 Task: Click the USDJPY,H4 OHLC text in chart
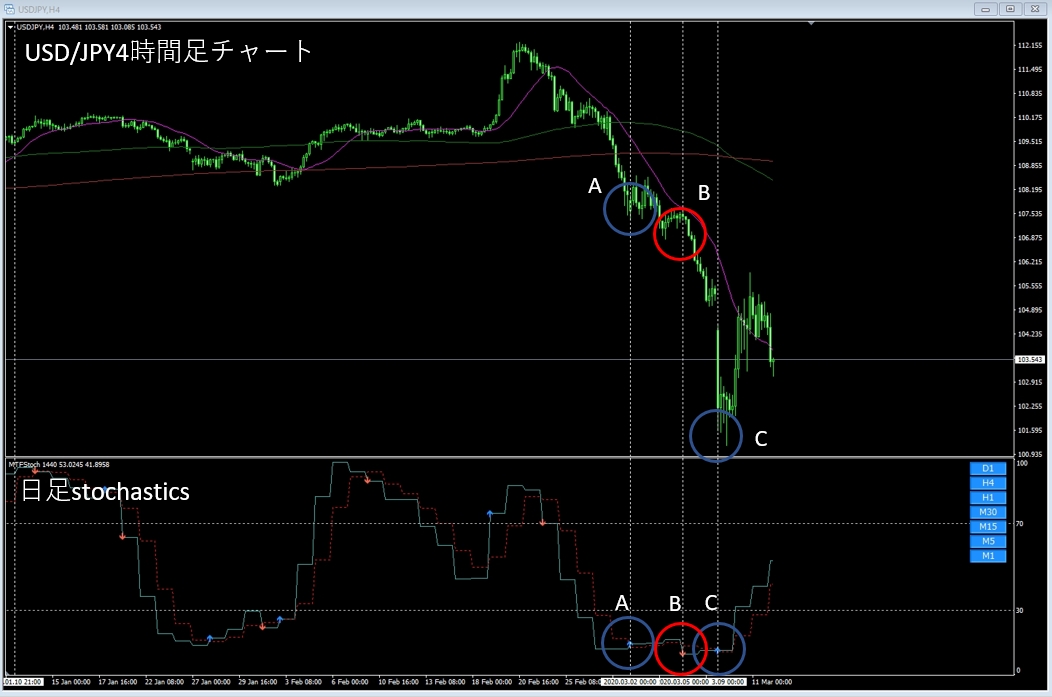point(89,28)
